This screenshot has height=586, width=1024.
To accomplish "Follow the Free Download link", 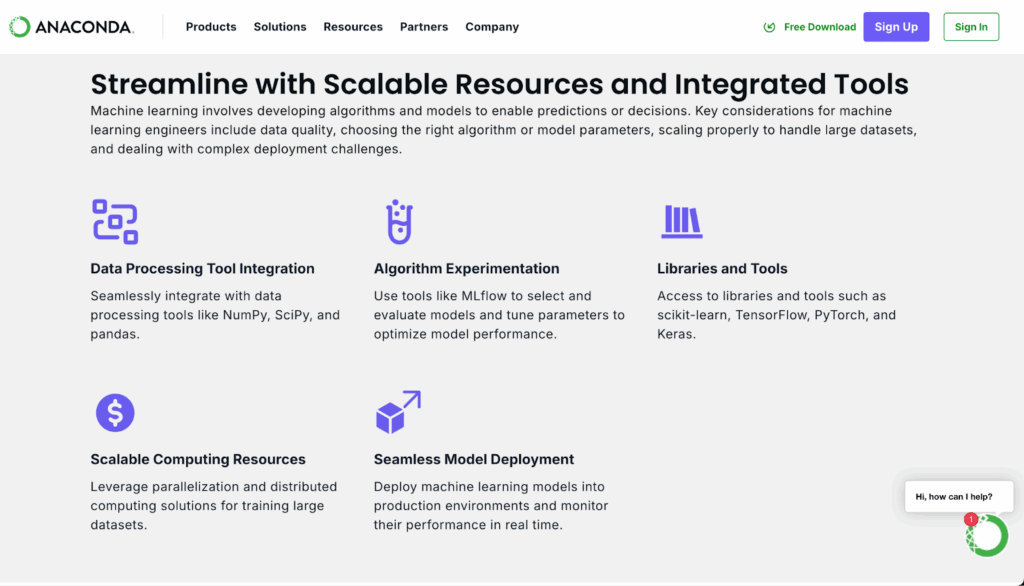I will (x=820, y=27).
